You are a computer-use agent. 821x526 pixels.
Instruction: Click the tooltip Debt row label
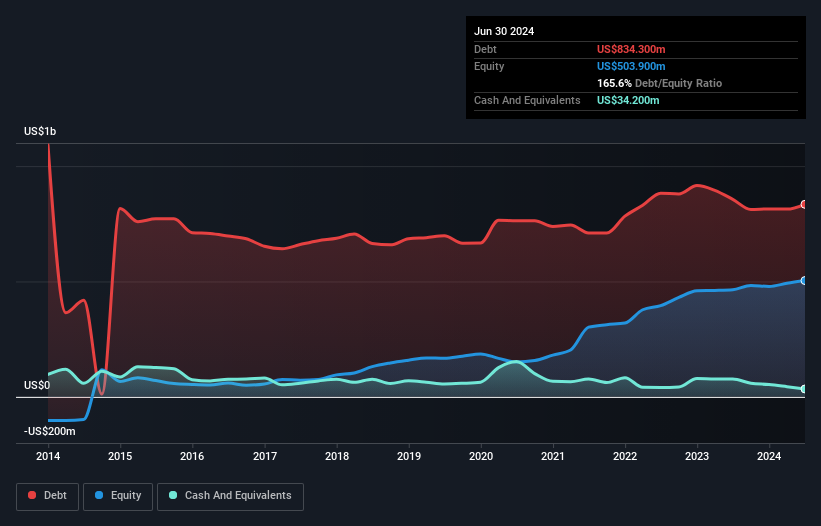(x=485, y=49)
